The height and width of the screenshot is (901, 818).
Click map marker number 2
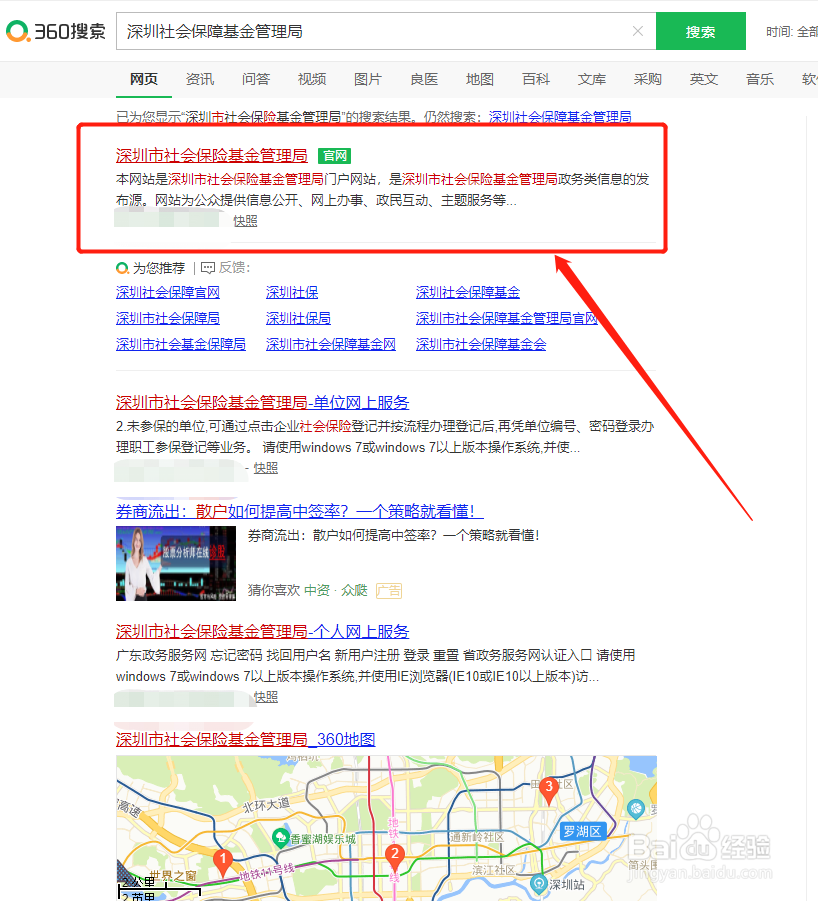click(395, 857)
